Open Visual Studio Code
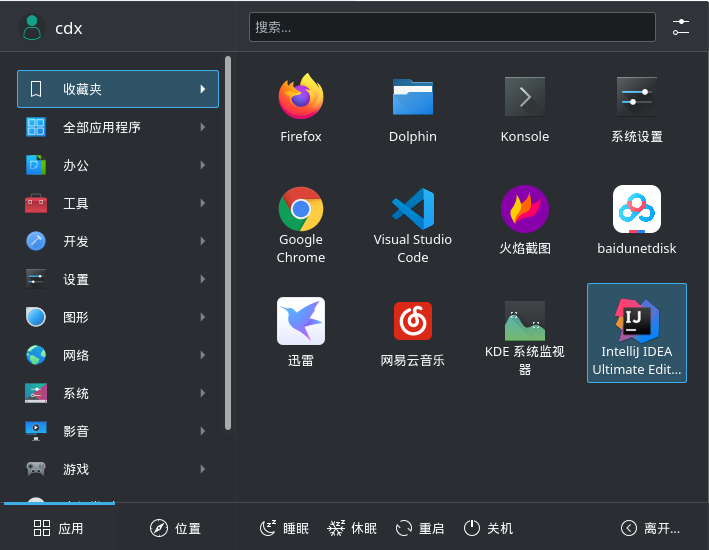709x550 pixels. tap(413, 225)
